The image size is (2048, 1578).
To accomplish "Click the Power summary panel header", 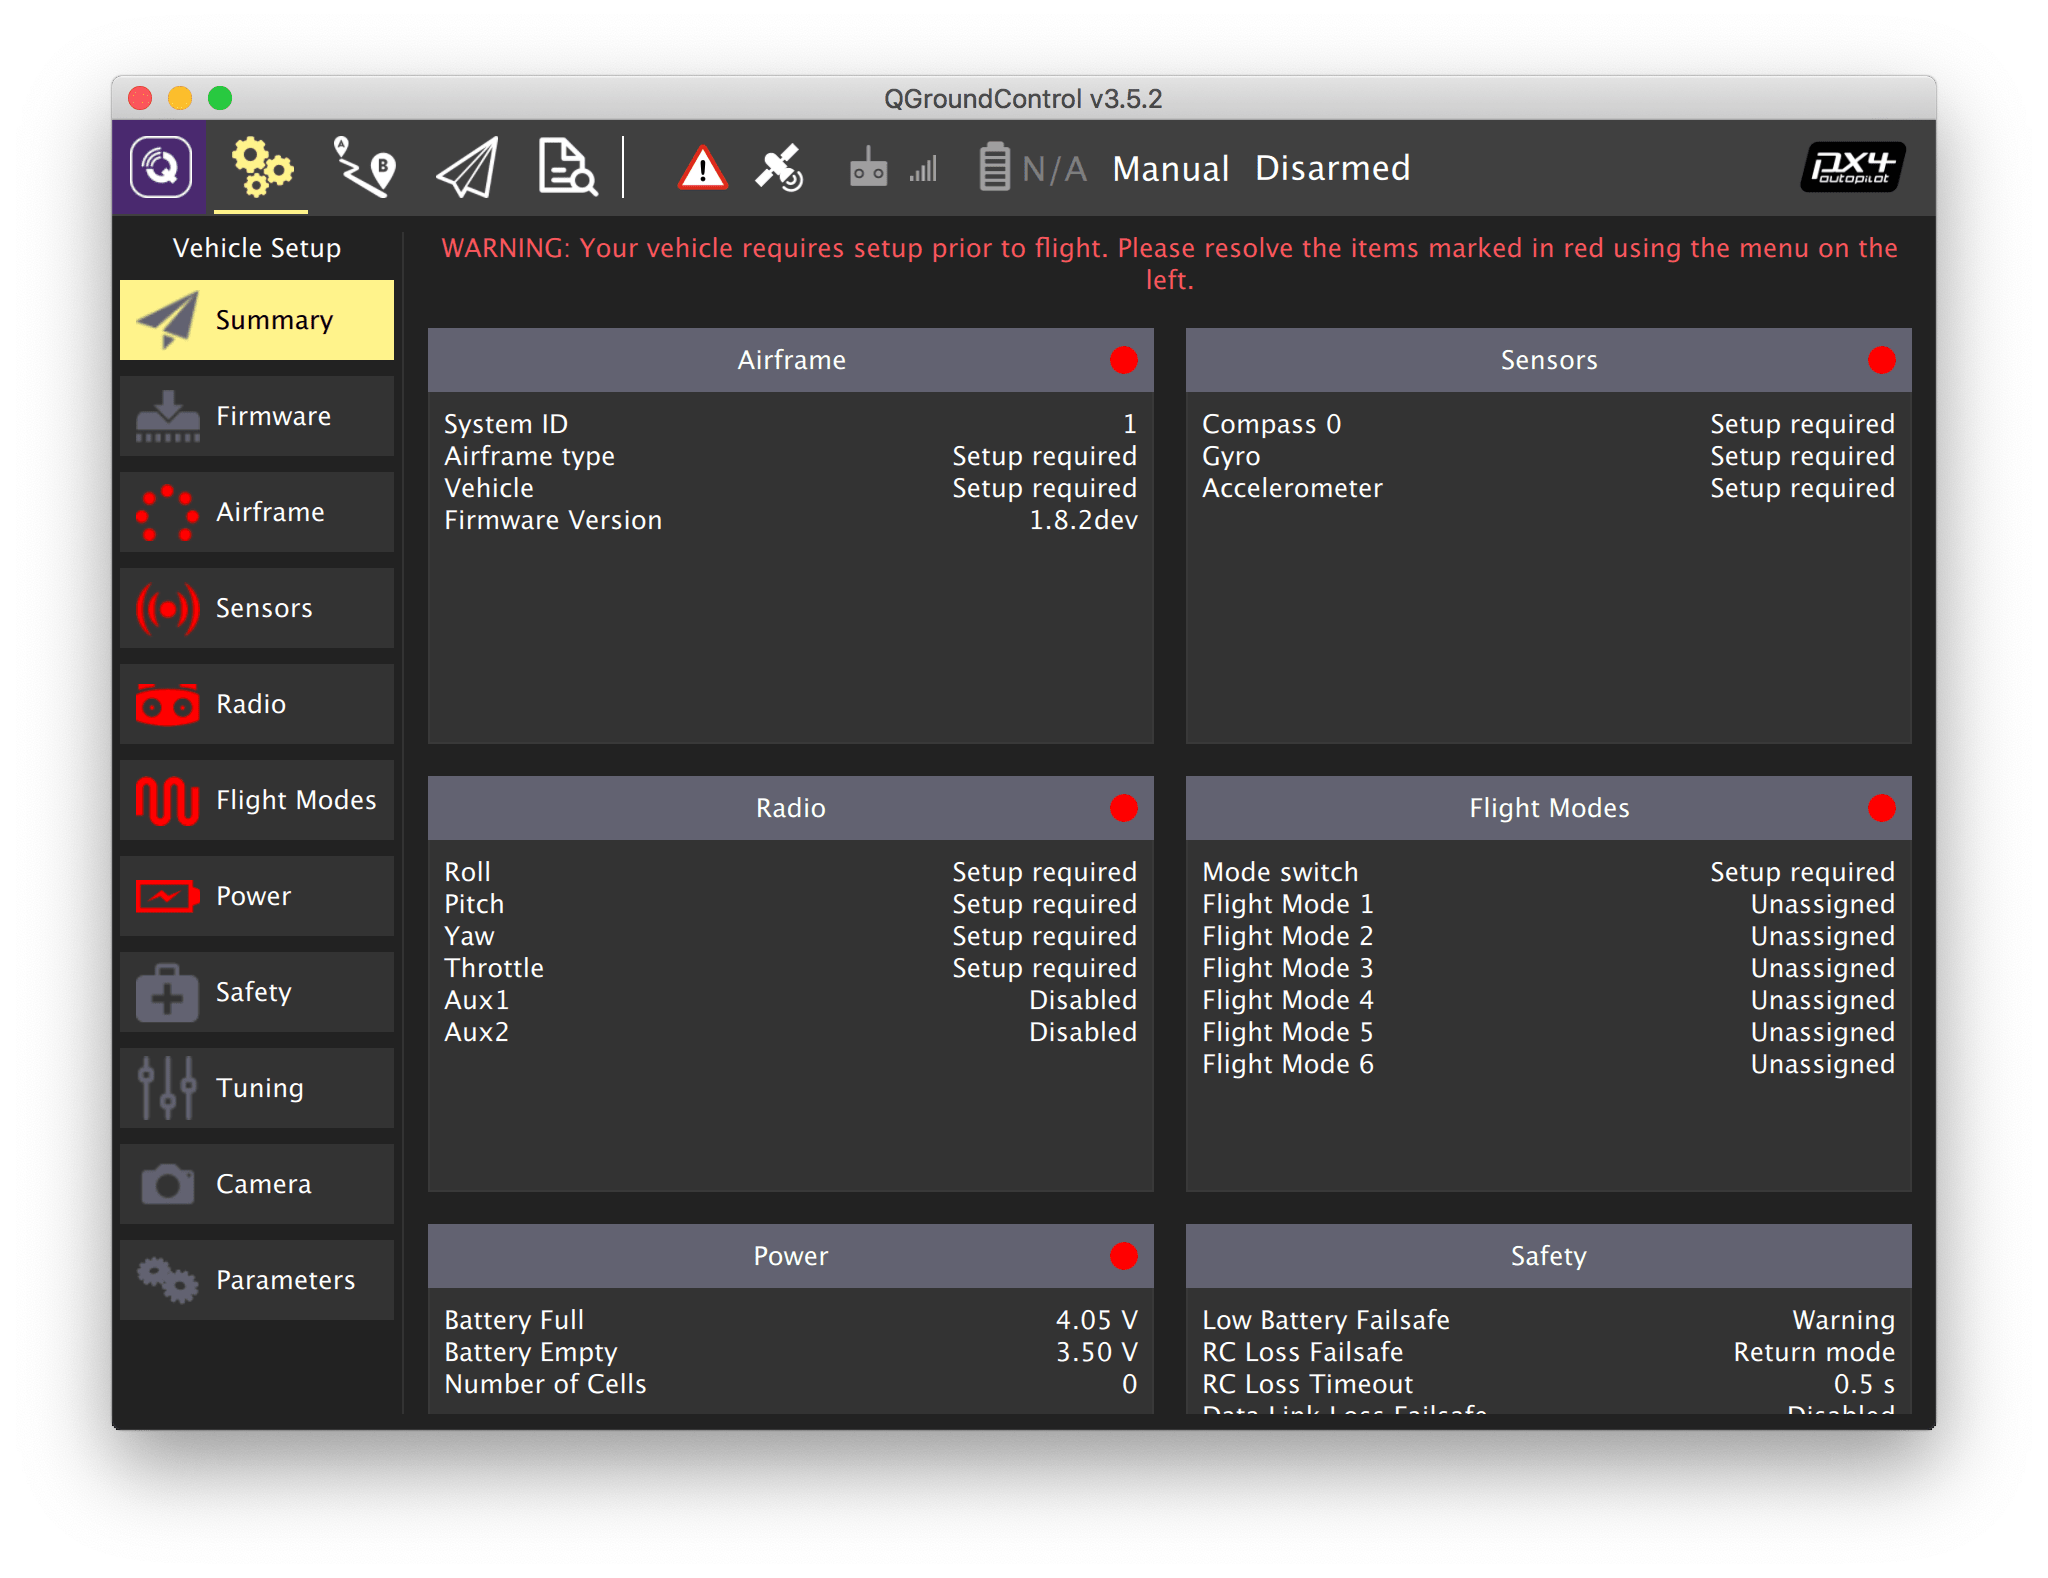I will (790, 1256).
